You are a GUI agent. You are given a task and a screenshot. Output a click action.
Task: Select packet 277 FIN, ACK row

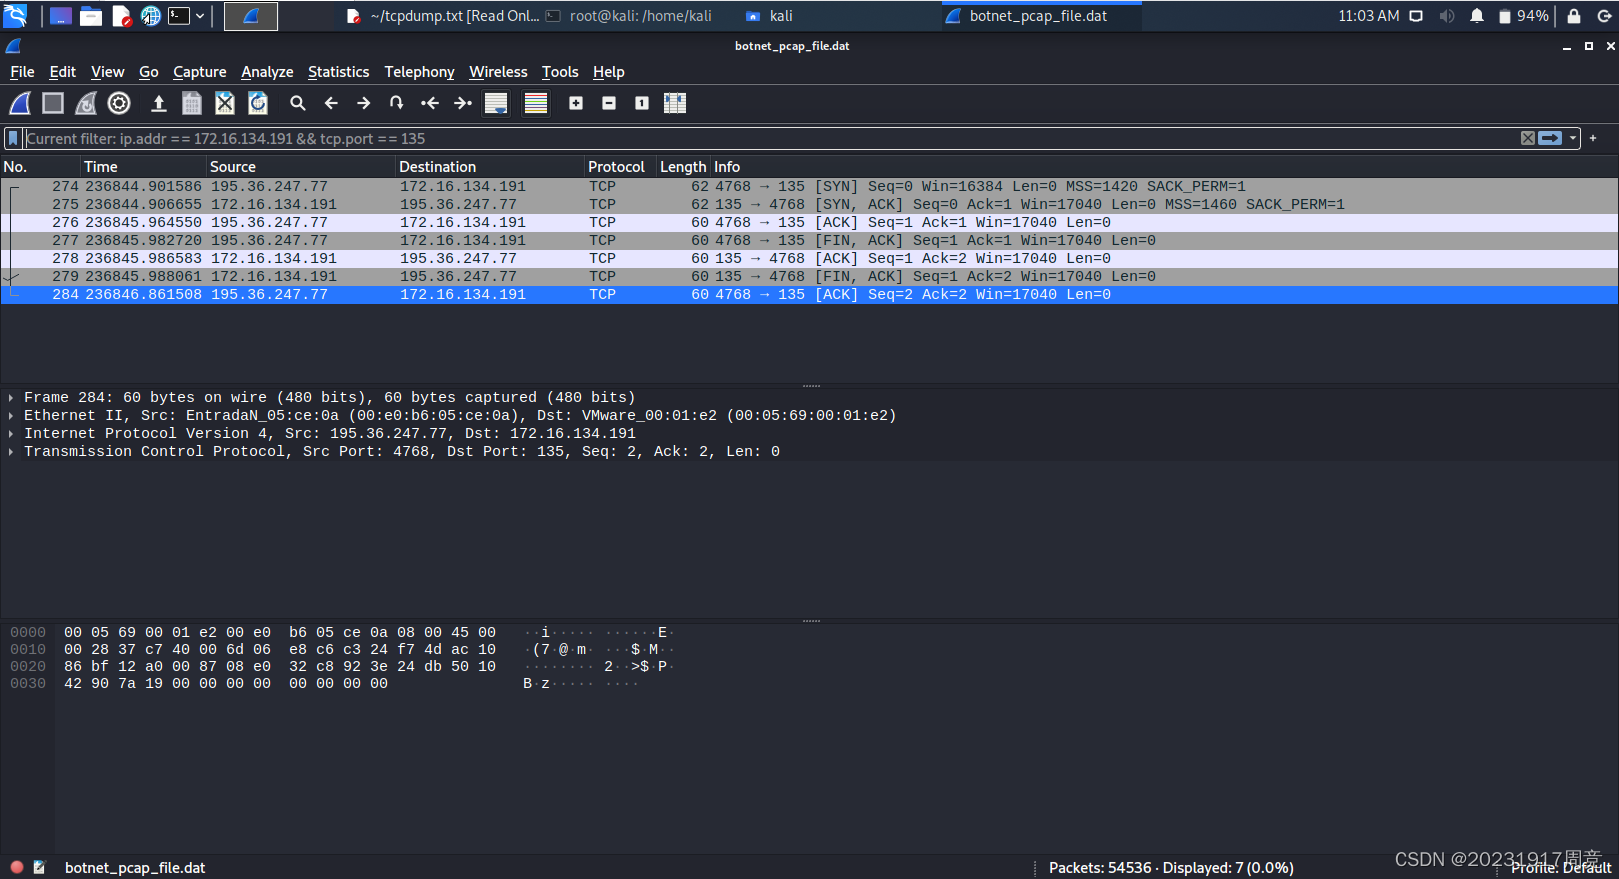(809, 241)
